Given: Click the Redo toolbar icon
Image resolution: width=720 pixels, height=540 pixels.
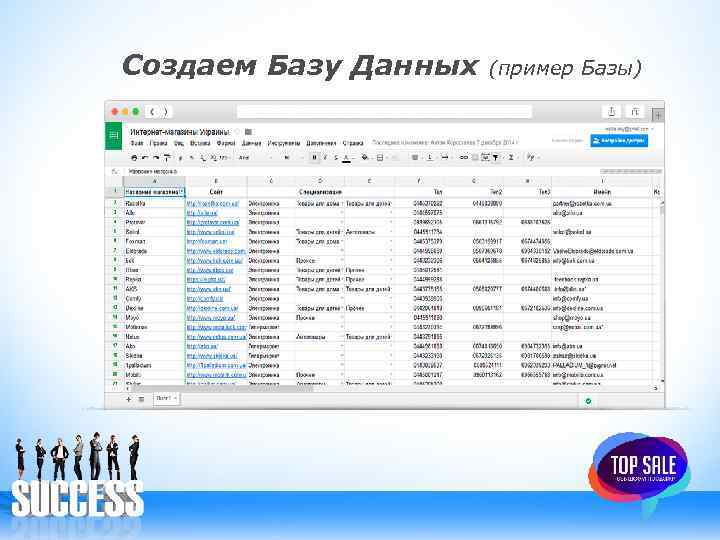Looking at the screenshot, I should 156,158.
